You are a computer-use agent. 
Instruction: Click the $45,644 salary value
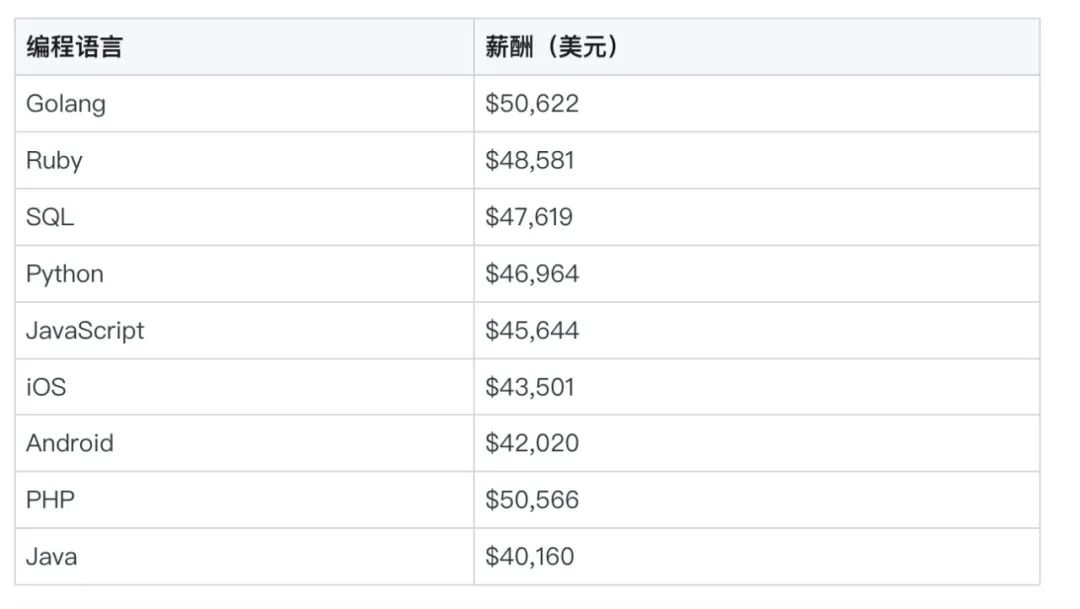[x=532, y=331]
